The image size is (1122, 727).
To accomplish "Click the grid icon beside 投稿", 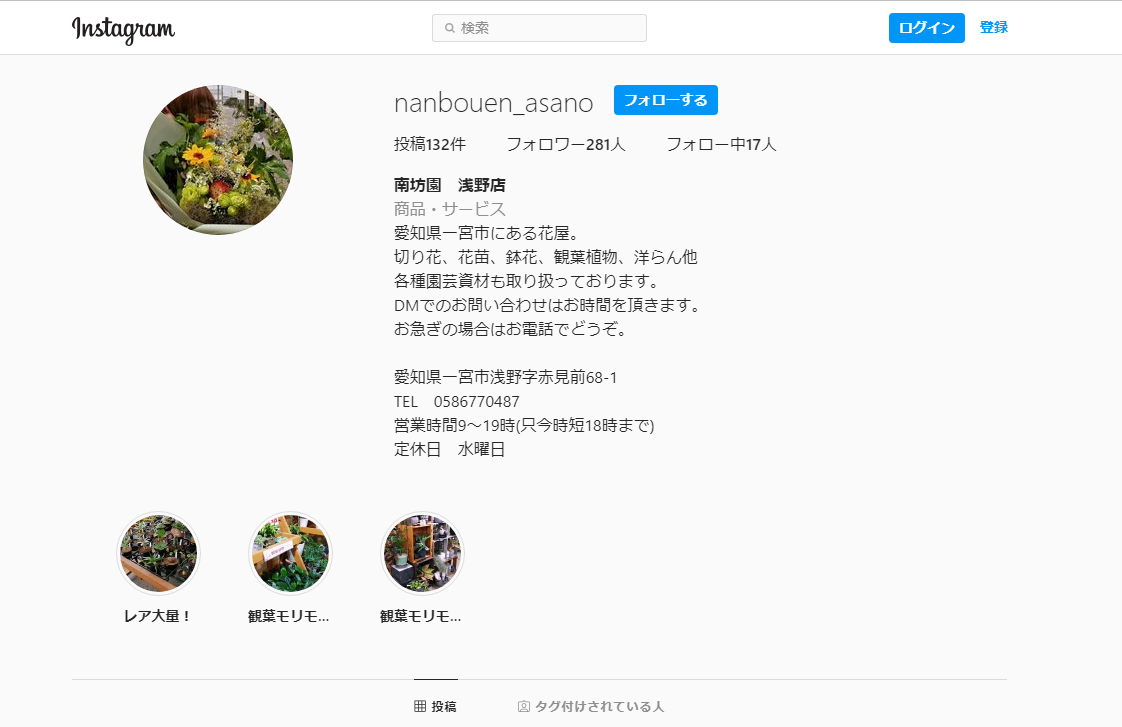I will click(420, 706).
